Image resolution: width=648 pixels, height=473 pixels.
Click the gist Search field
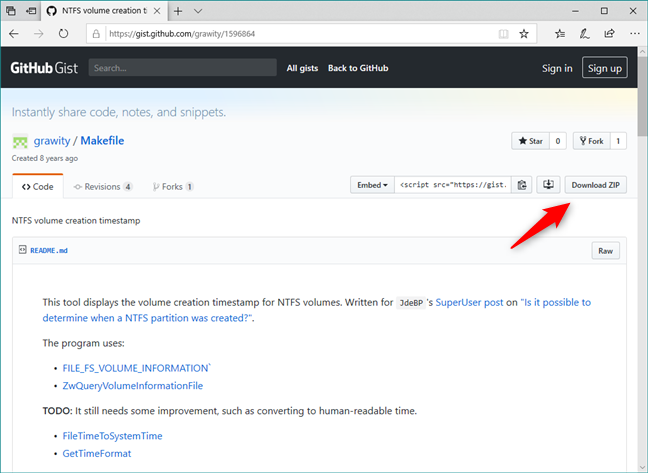(x=183, y=68)
